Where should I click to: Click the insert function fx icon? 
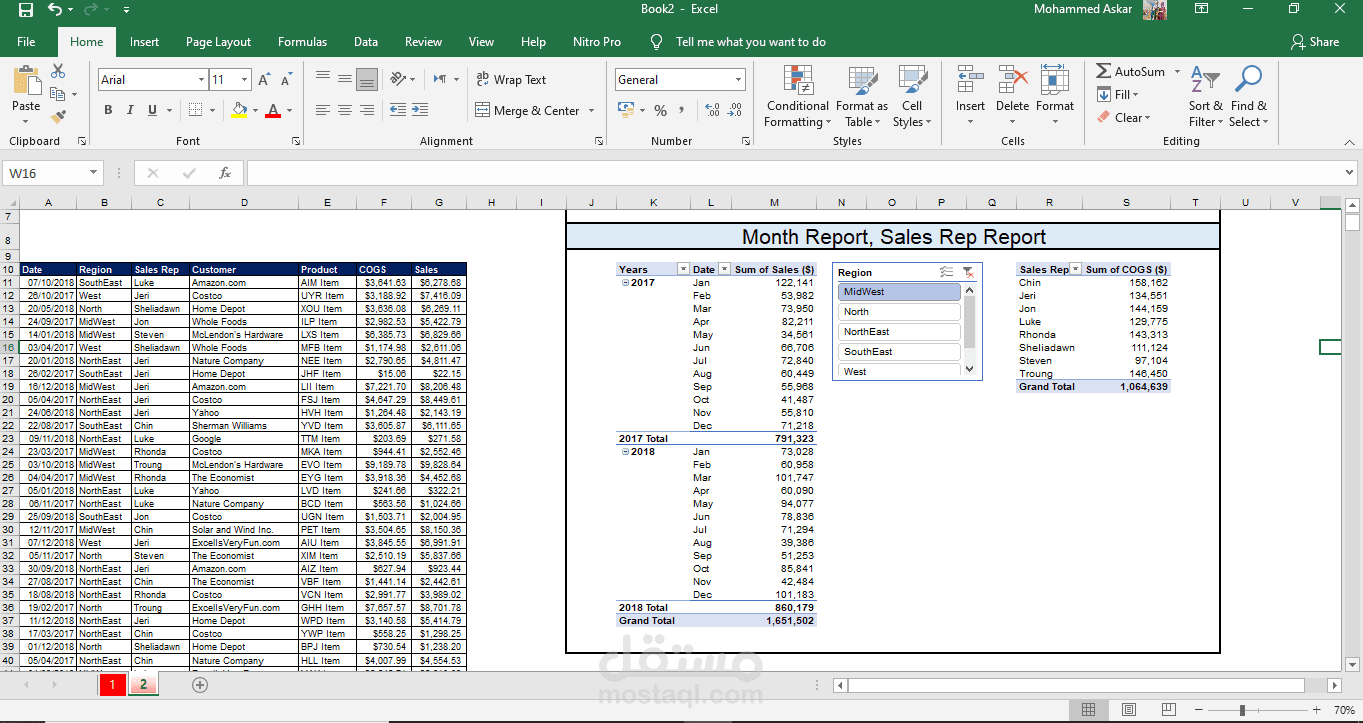point(225,173)
